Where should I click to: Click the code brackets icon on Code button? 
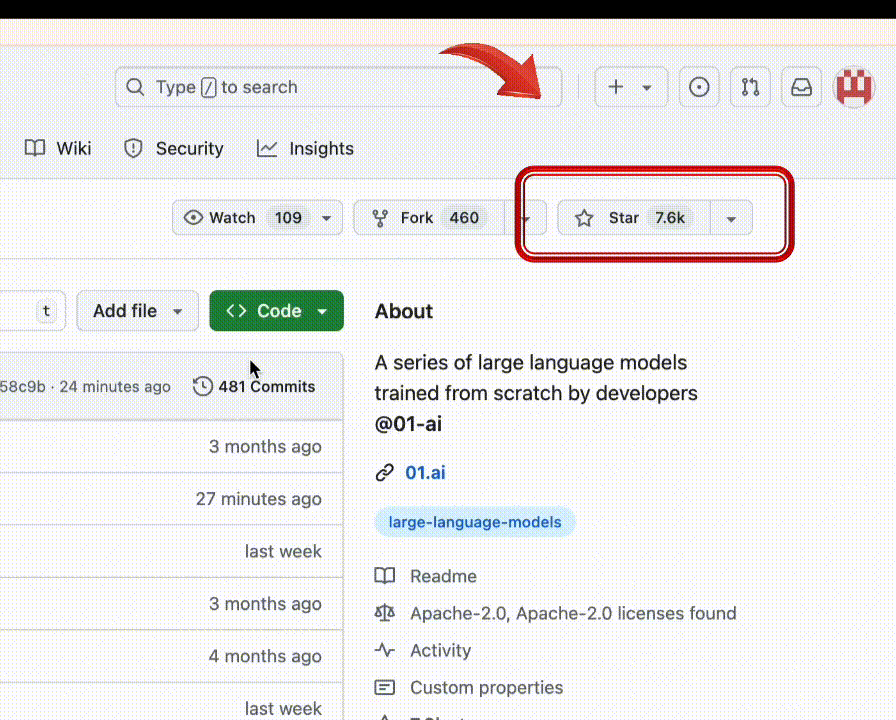pyautogui.click(x=236, y=311)
